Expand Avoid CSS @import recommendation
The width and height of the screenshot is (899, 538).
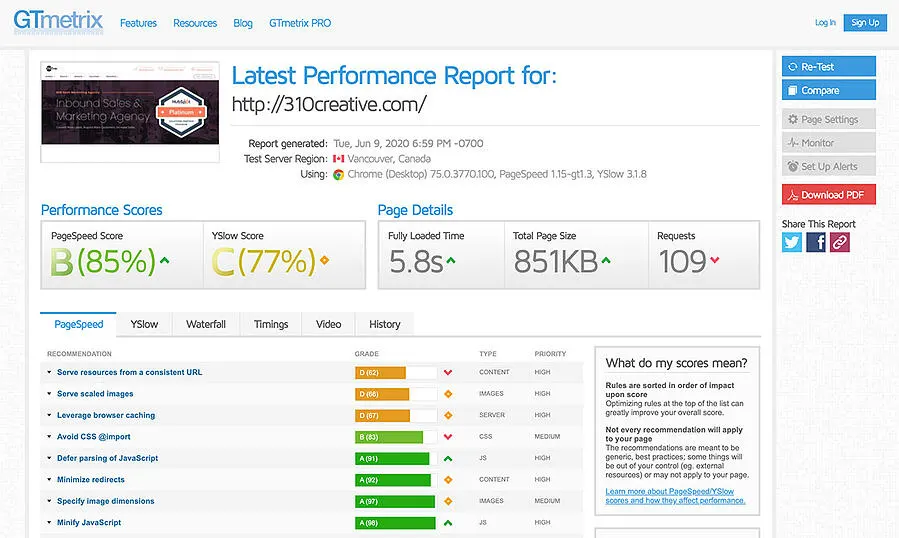pyautogui.click(x=93, y=436)
